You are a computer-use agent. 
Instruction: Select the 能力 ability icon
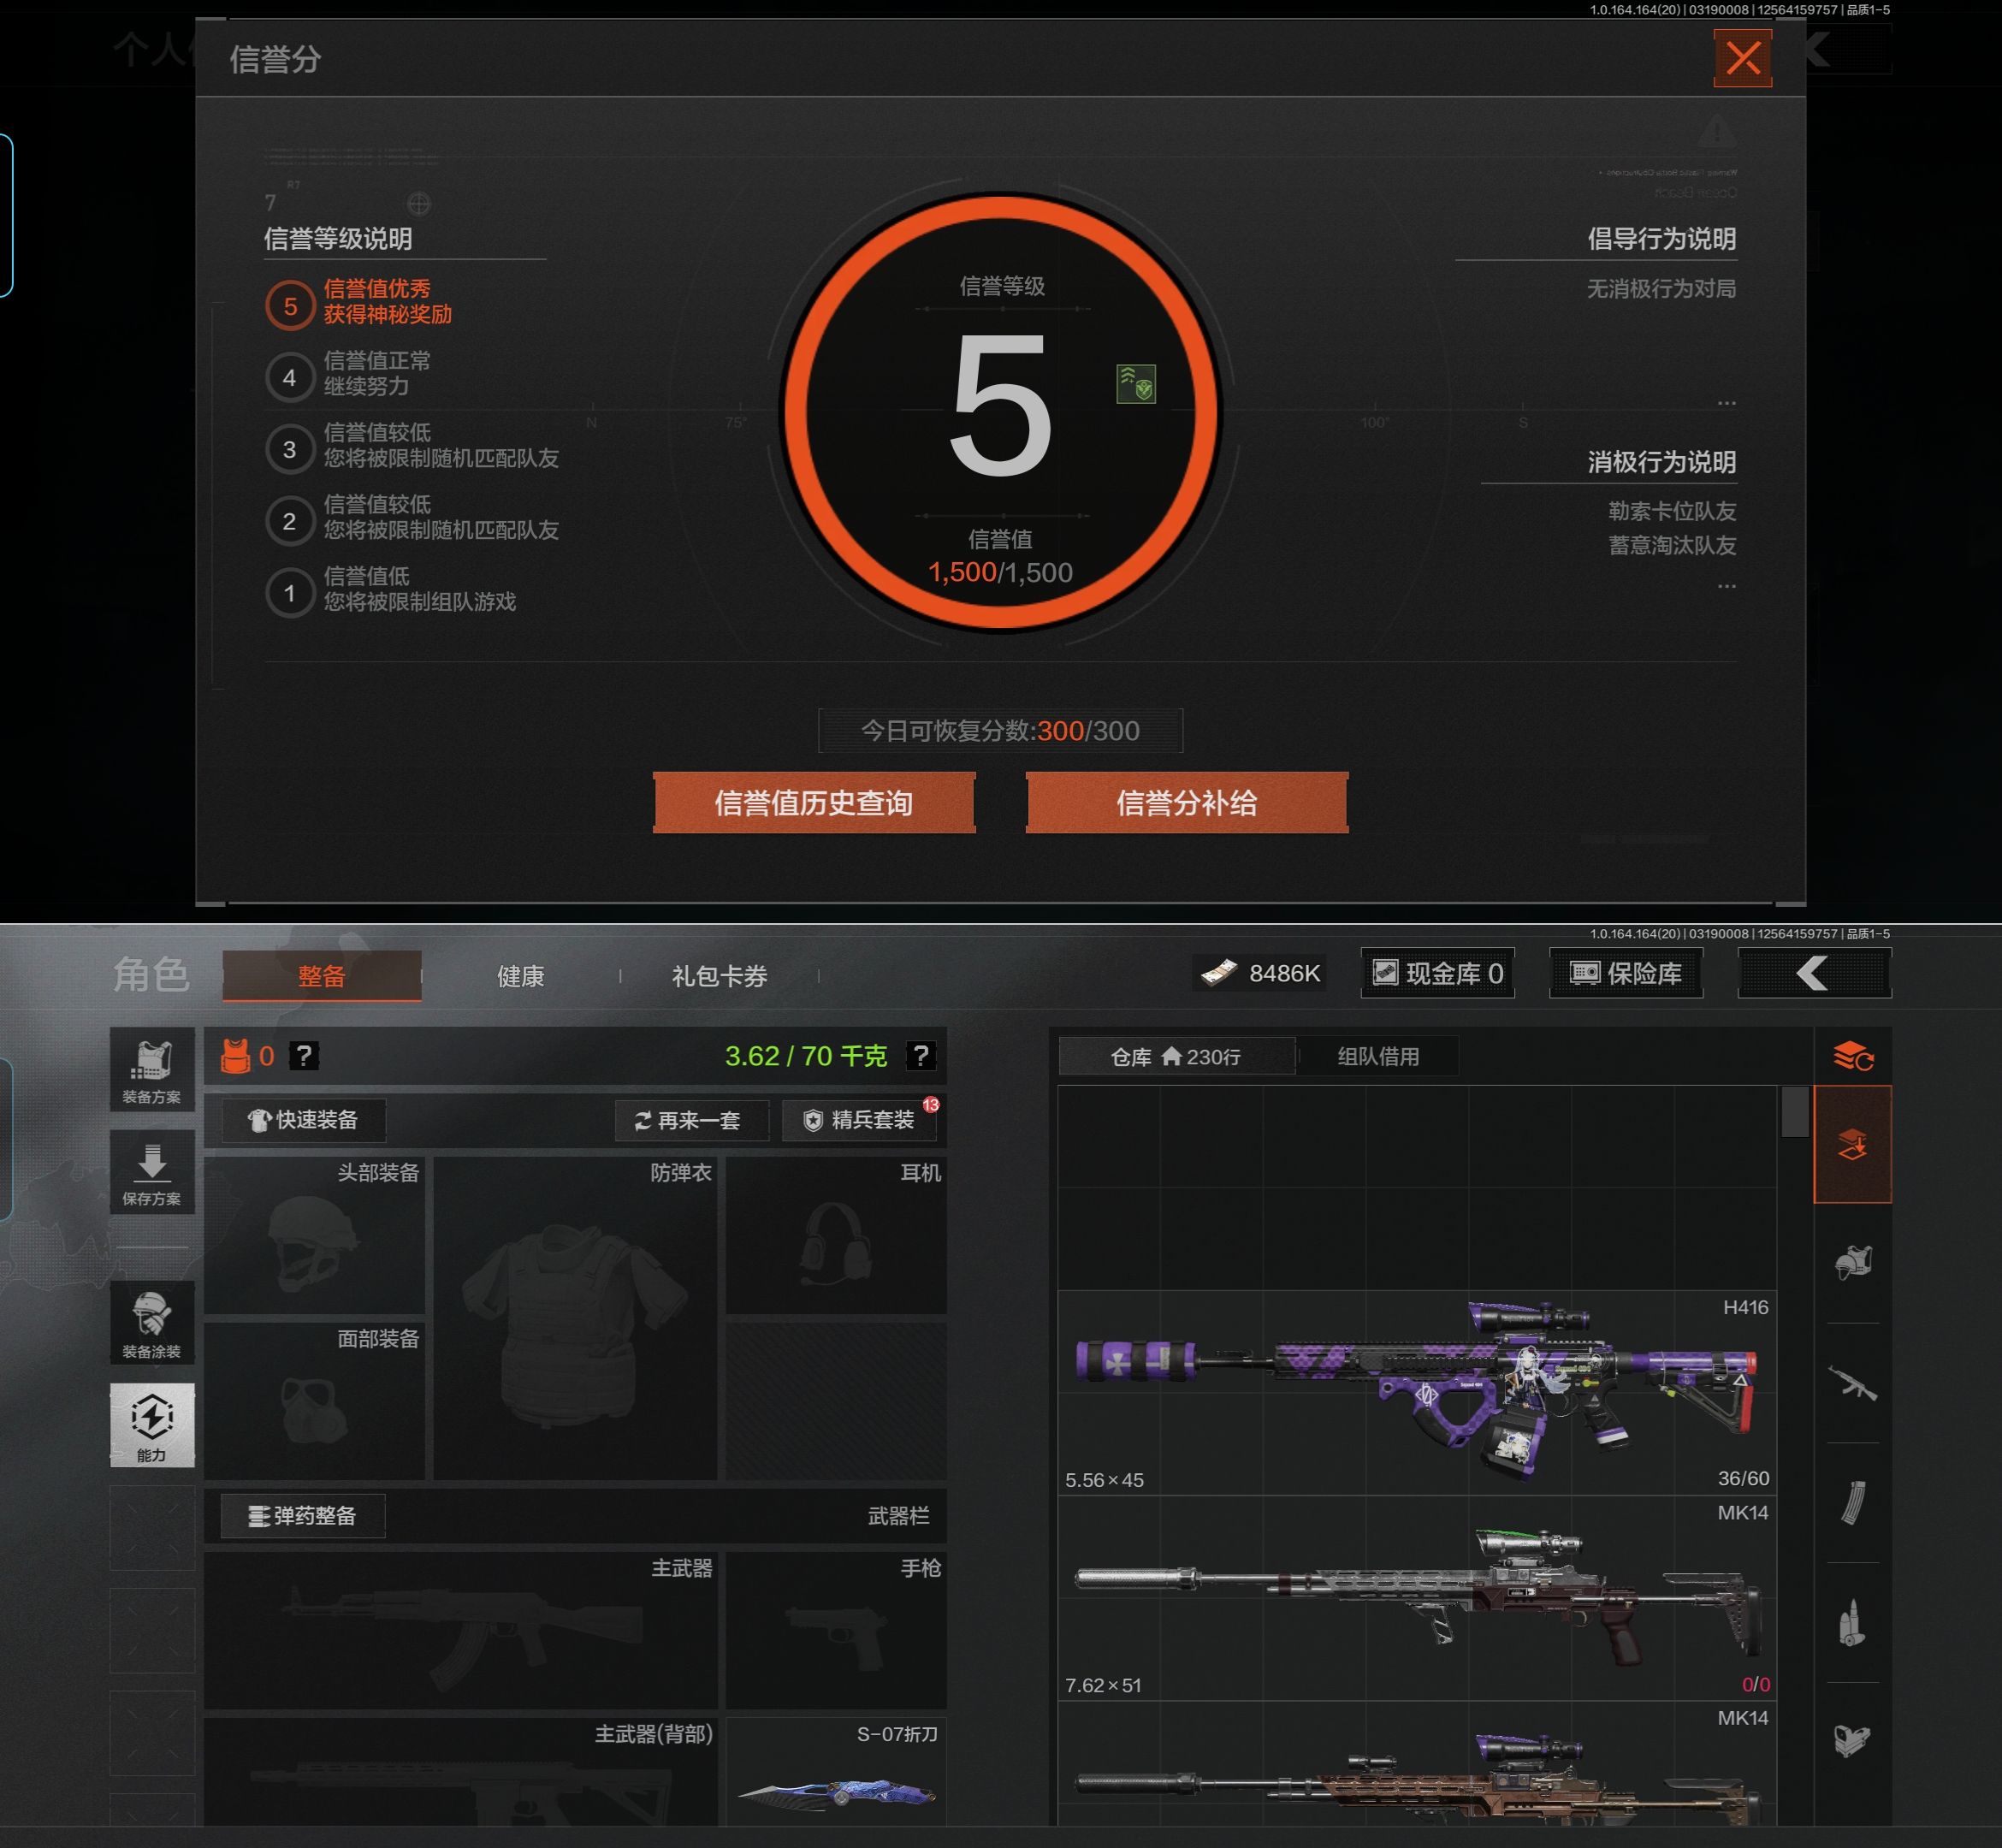(152, 1425)
